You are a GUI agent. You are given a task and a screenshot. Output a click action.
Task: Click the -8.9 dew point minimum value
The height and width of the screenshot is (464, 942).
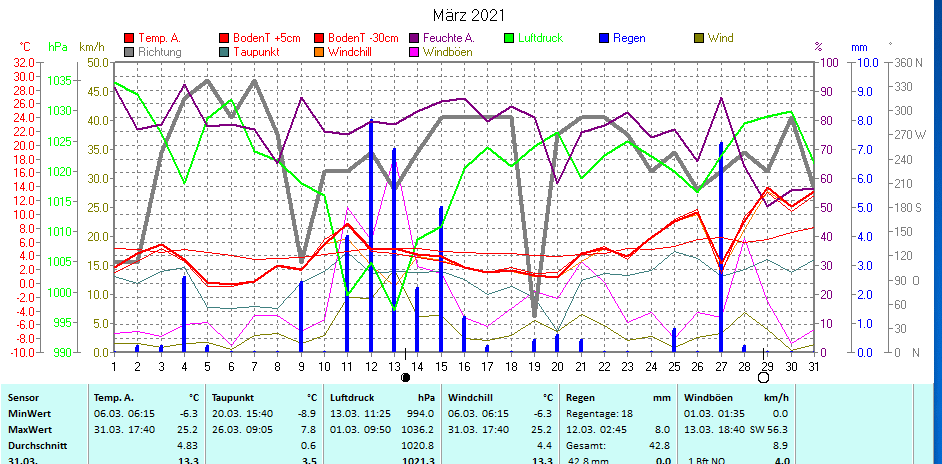click(308, 414)
